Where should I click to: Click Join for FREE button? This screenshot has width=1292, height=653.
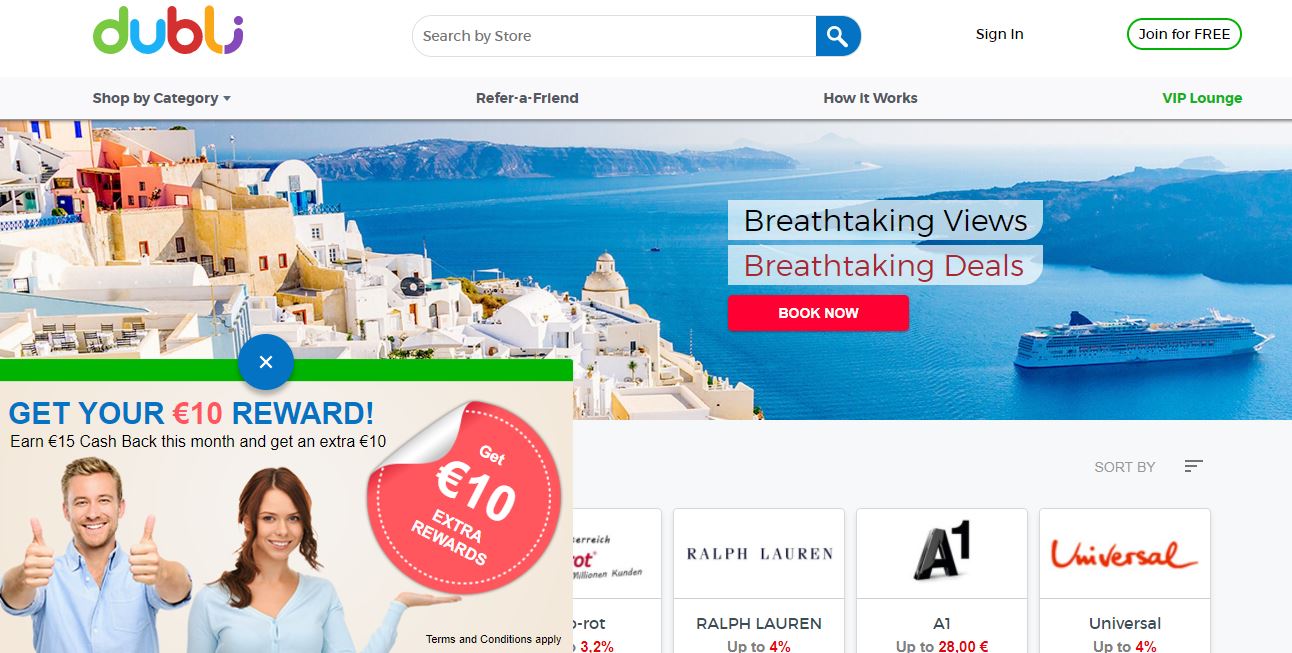[x=1184, y=34]
